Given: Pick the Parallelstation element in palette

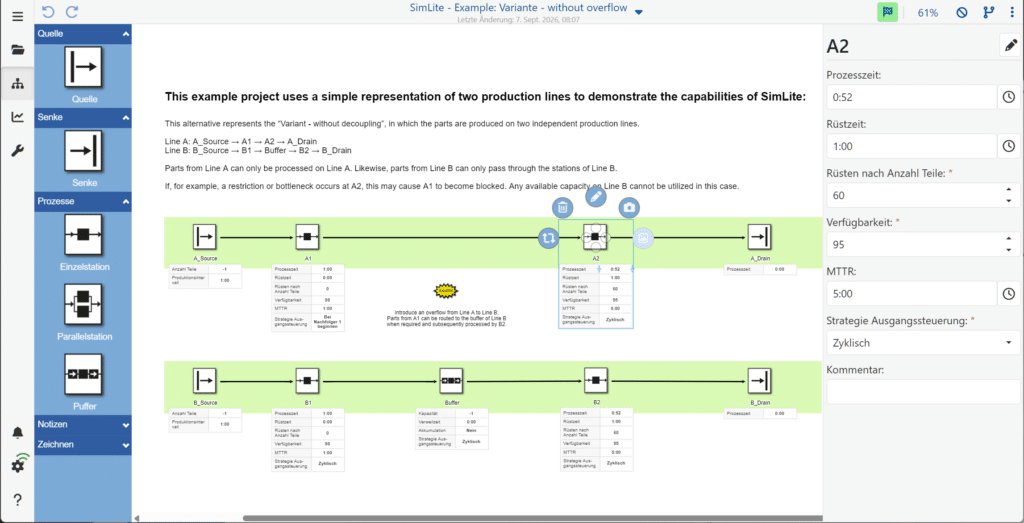Looking at the screenshot, I should coord(83,304).
